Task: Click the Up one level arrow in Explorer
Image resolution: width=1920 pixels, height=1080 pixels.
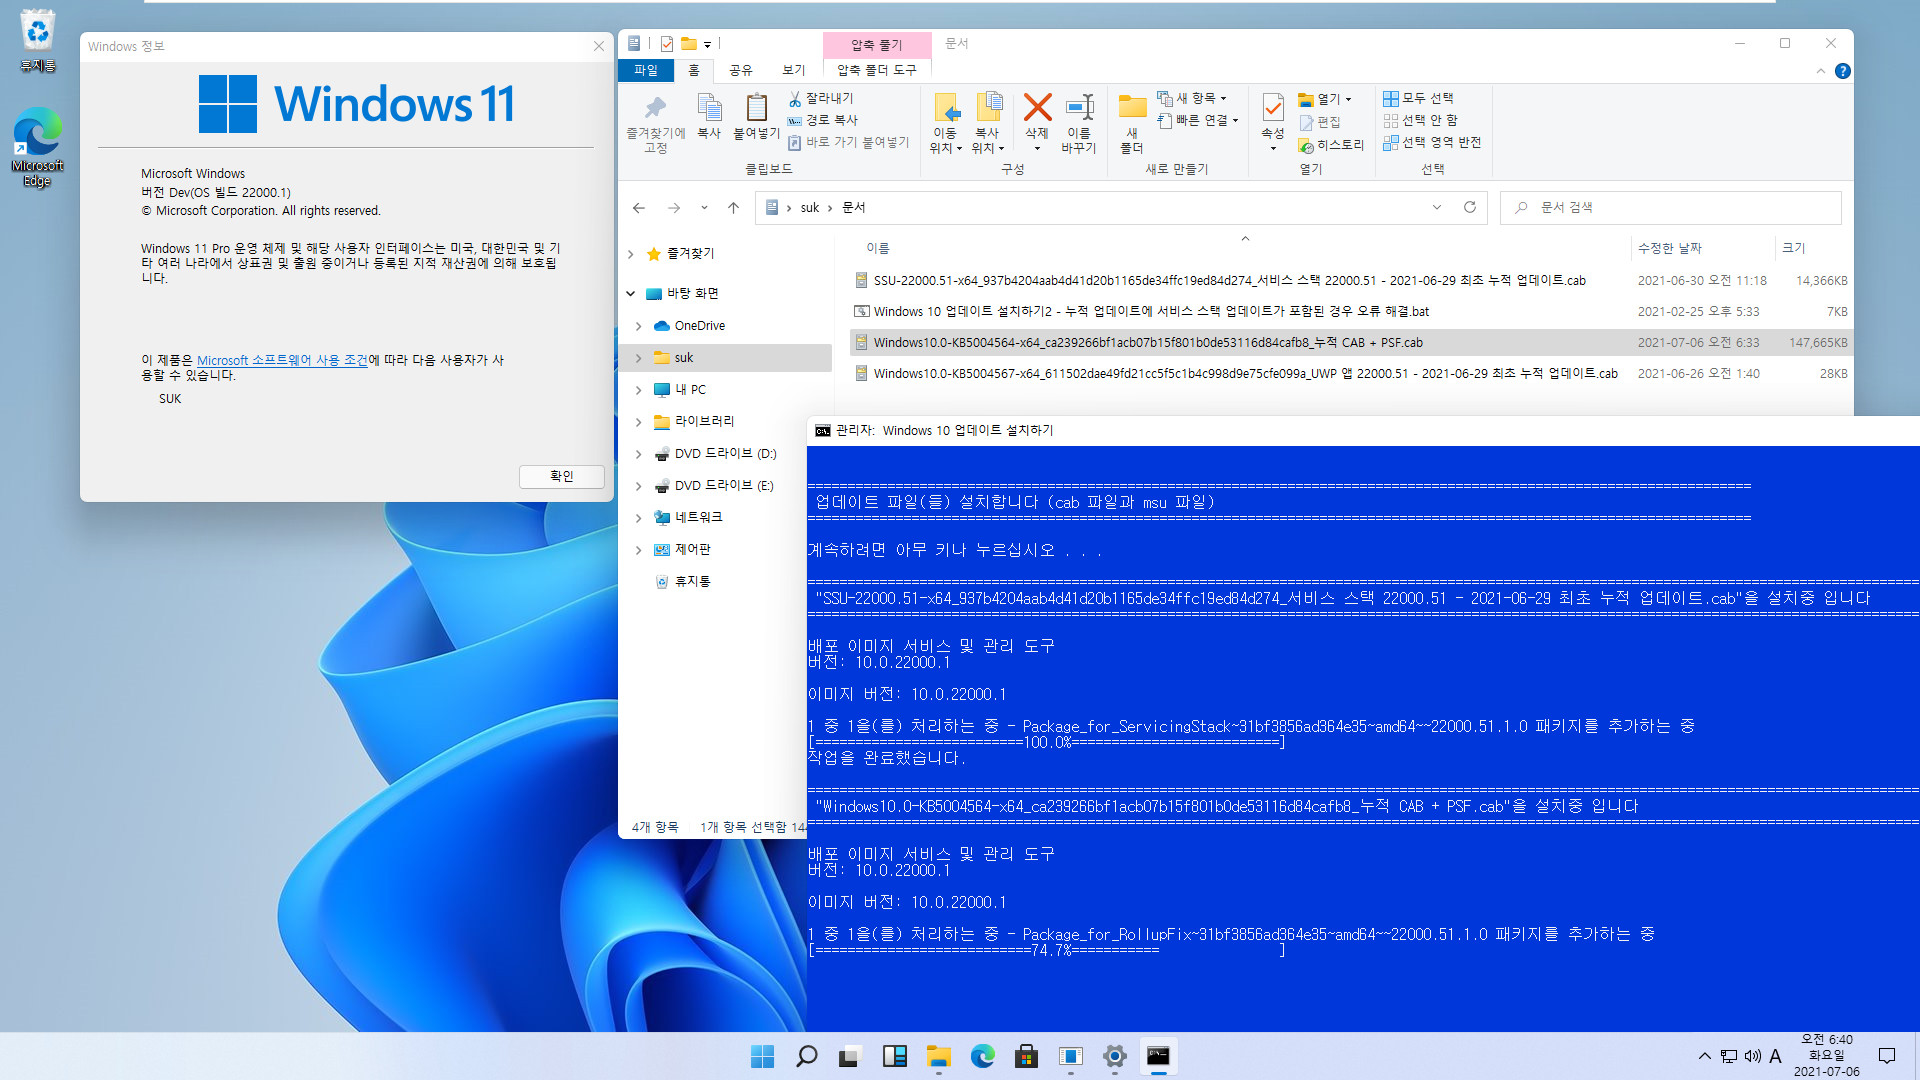Action: click(x=733, y=207)
